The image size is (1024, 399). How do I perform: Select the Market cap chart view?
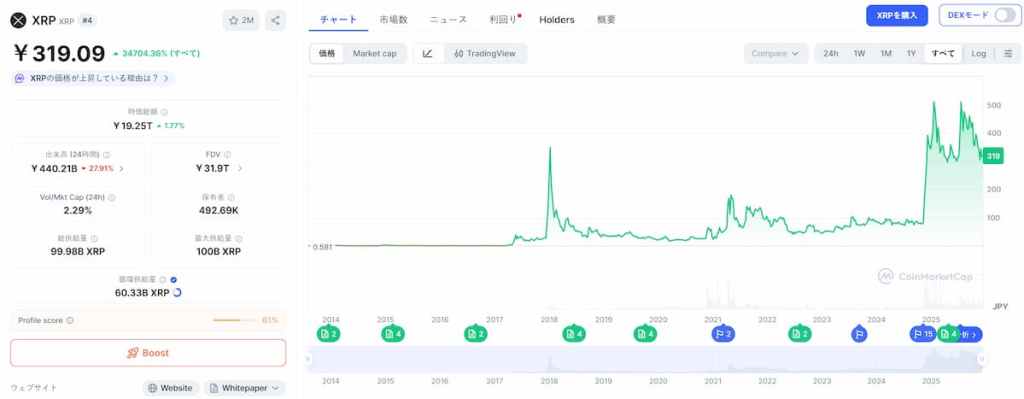click(x=375, y=54)
